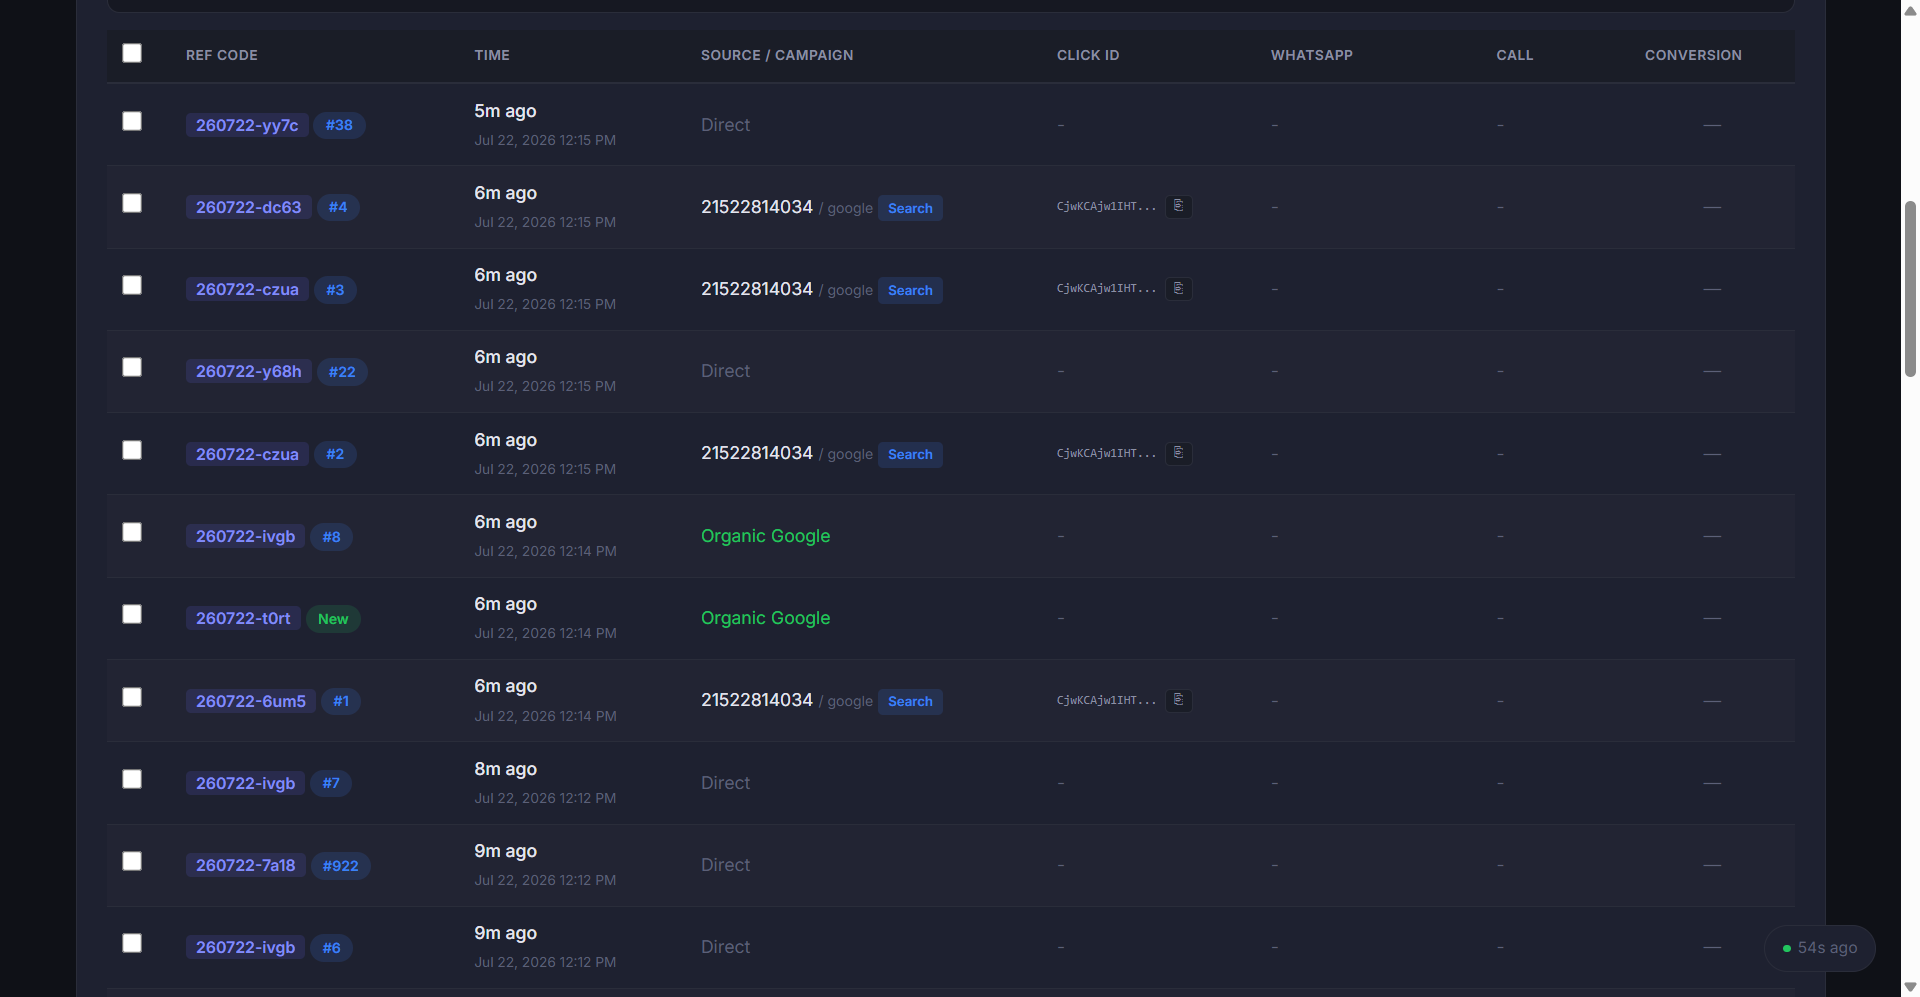This screenshot has width=1920, height=997.
Task: Open ref code 260722-y68h
Action: pyautogui.click(x=248, y=372)
